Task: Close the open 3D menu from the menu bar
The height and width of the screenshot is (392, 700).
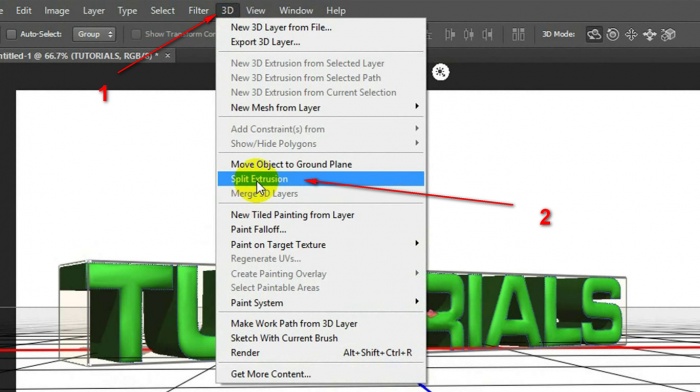Action: click(x=227, y=10)
